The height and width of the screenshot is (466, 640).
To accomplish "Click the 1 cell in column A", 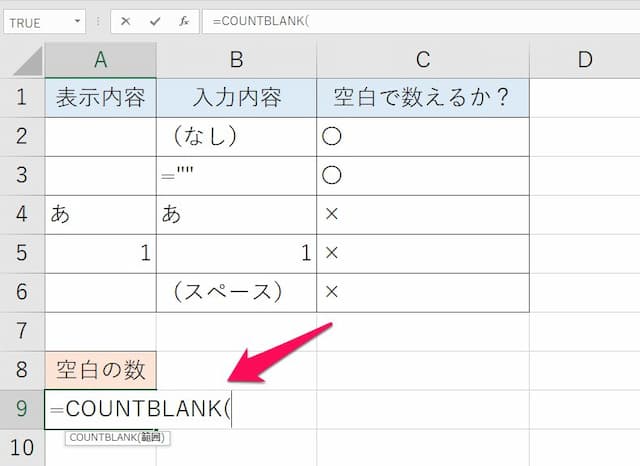I will point(100,253).
